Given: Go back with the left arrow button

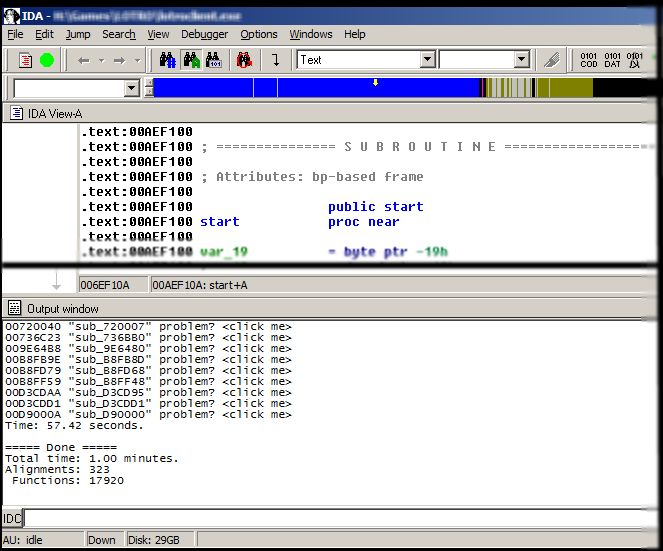Looking at the screenshot, I should tap(84, 60).
